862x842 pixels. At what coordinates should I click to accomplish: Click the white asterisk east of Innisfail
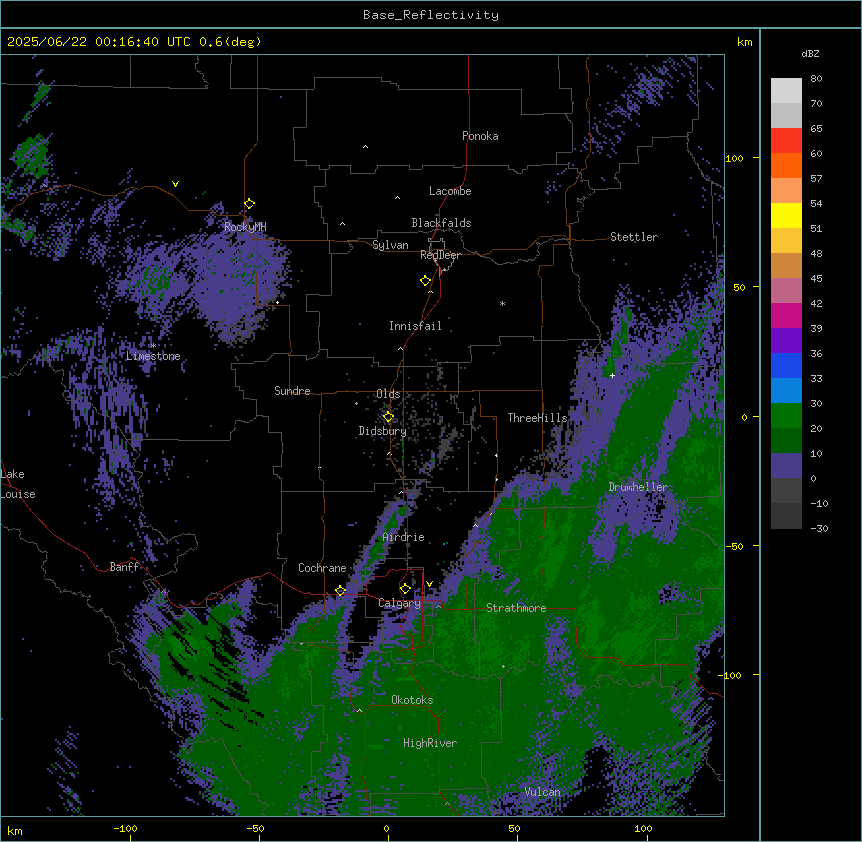click(502, 303)
